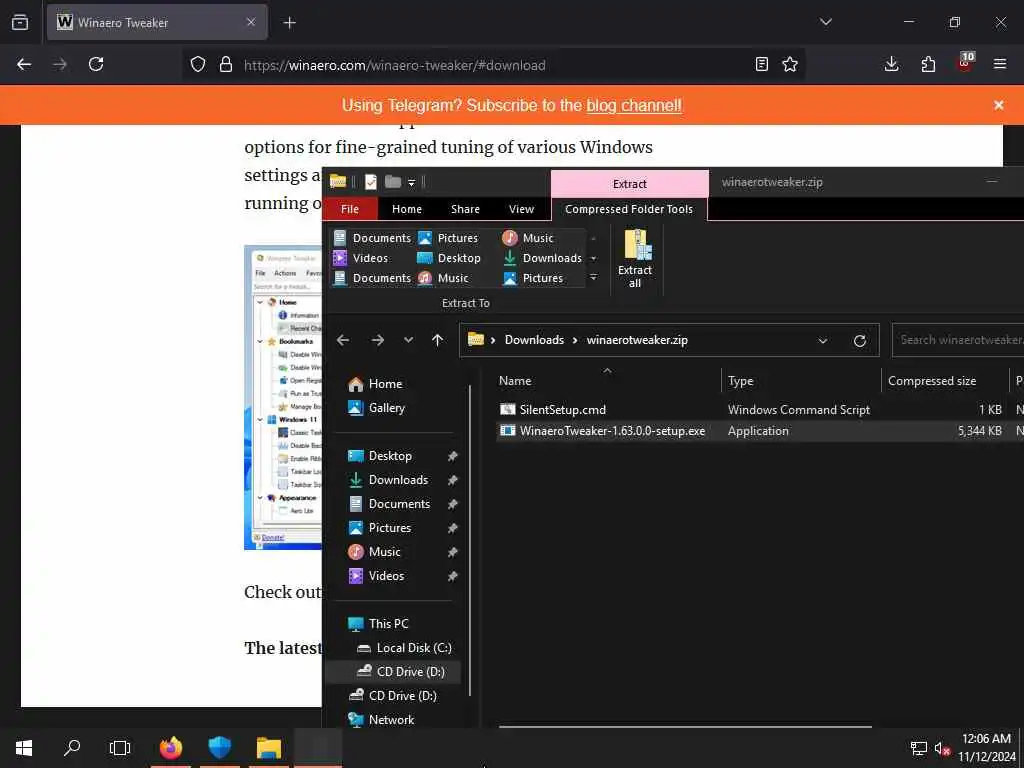Click the pink Extract contextual tab

click(630, 184)
